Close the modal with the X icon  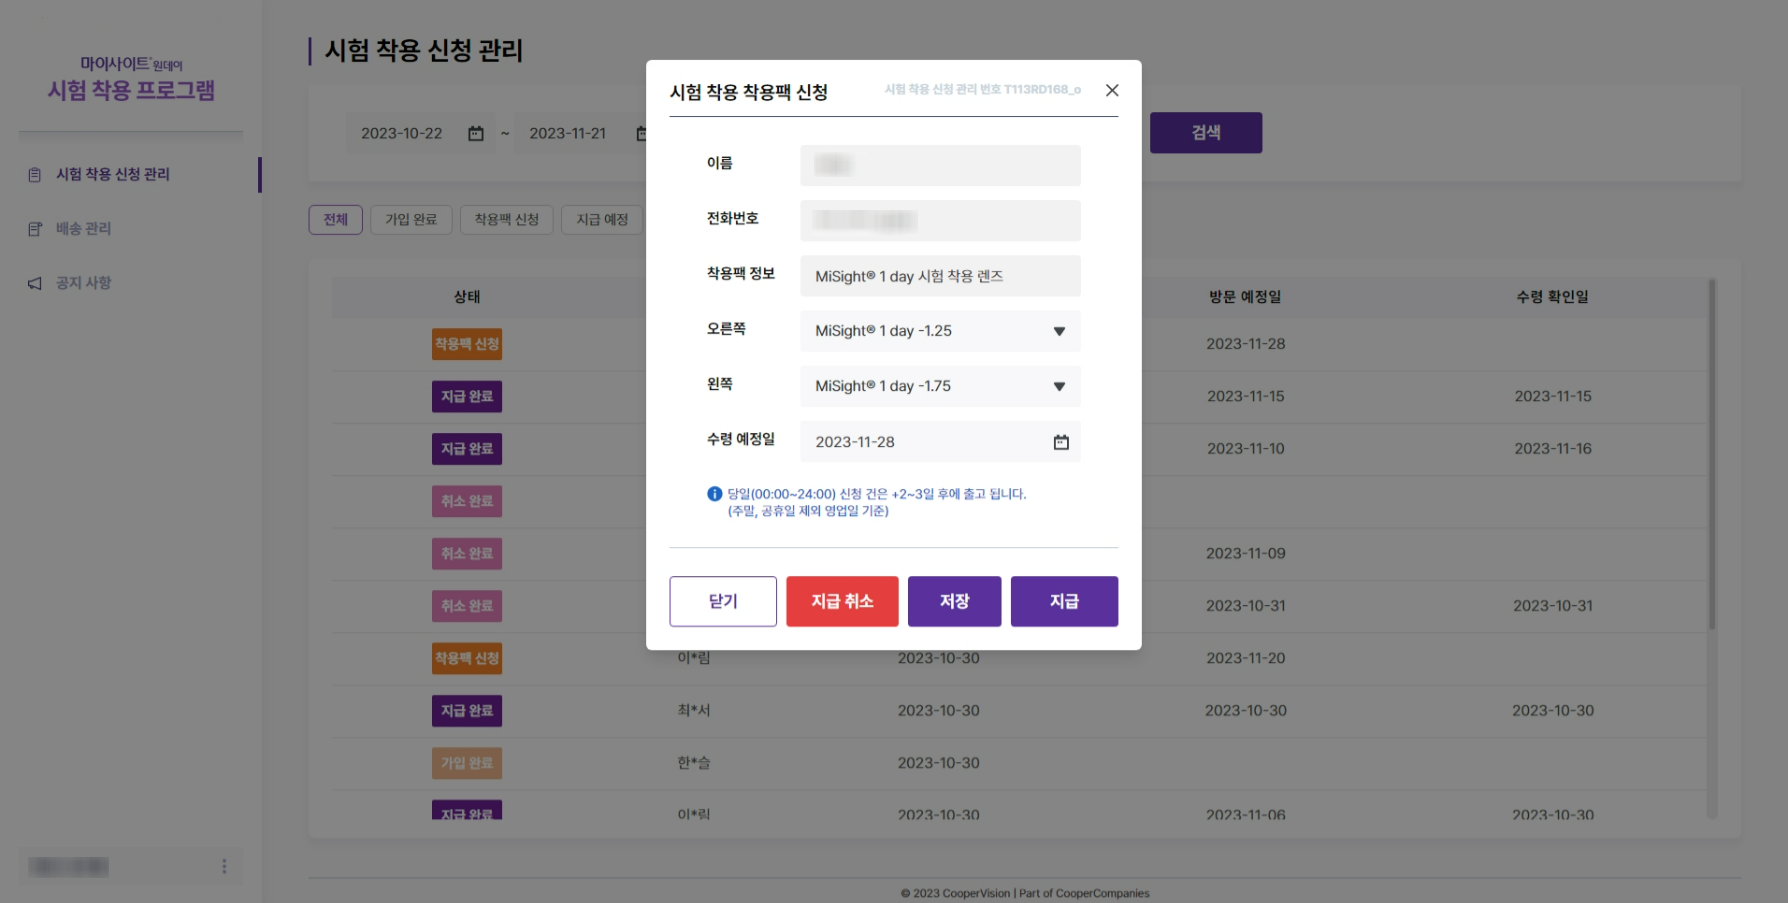(1111, 90)
